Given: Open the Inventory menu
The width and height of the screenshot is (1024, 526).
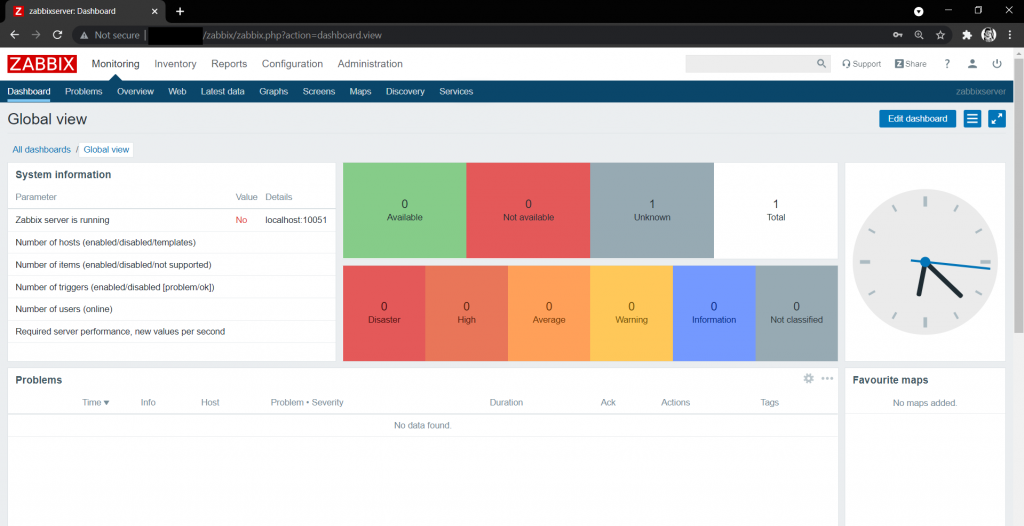Looking at the screenshot, I should [x=175, y=64].
